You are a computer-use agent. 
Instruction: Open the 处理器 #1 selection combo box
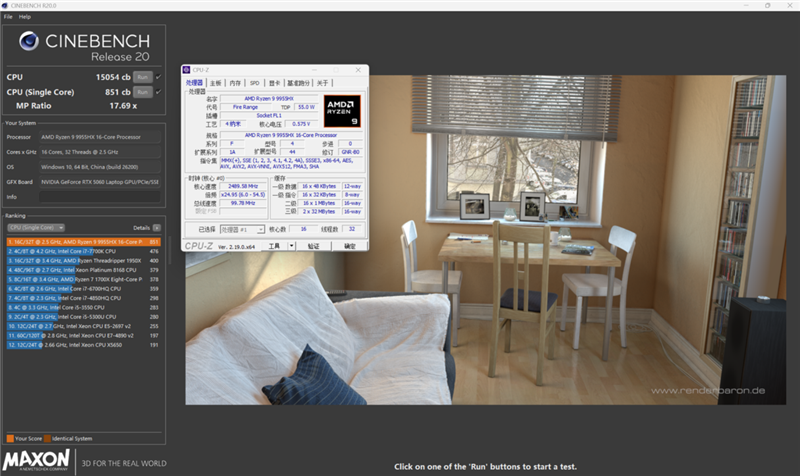coord(242,230)
